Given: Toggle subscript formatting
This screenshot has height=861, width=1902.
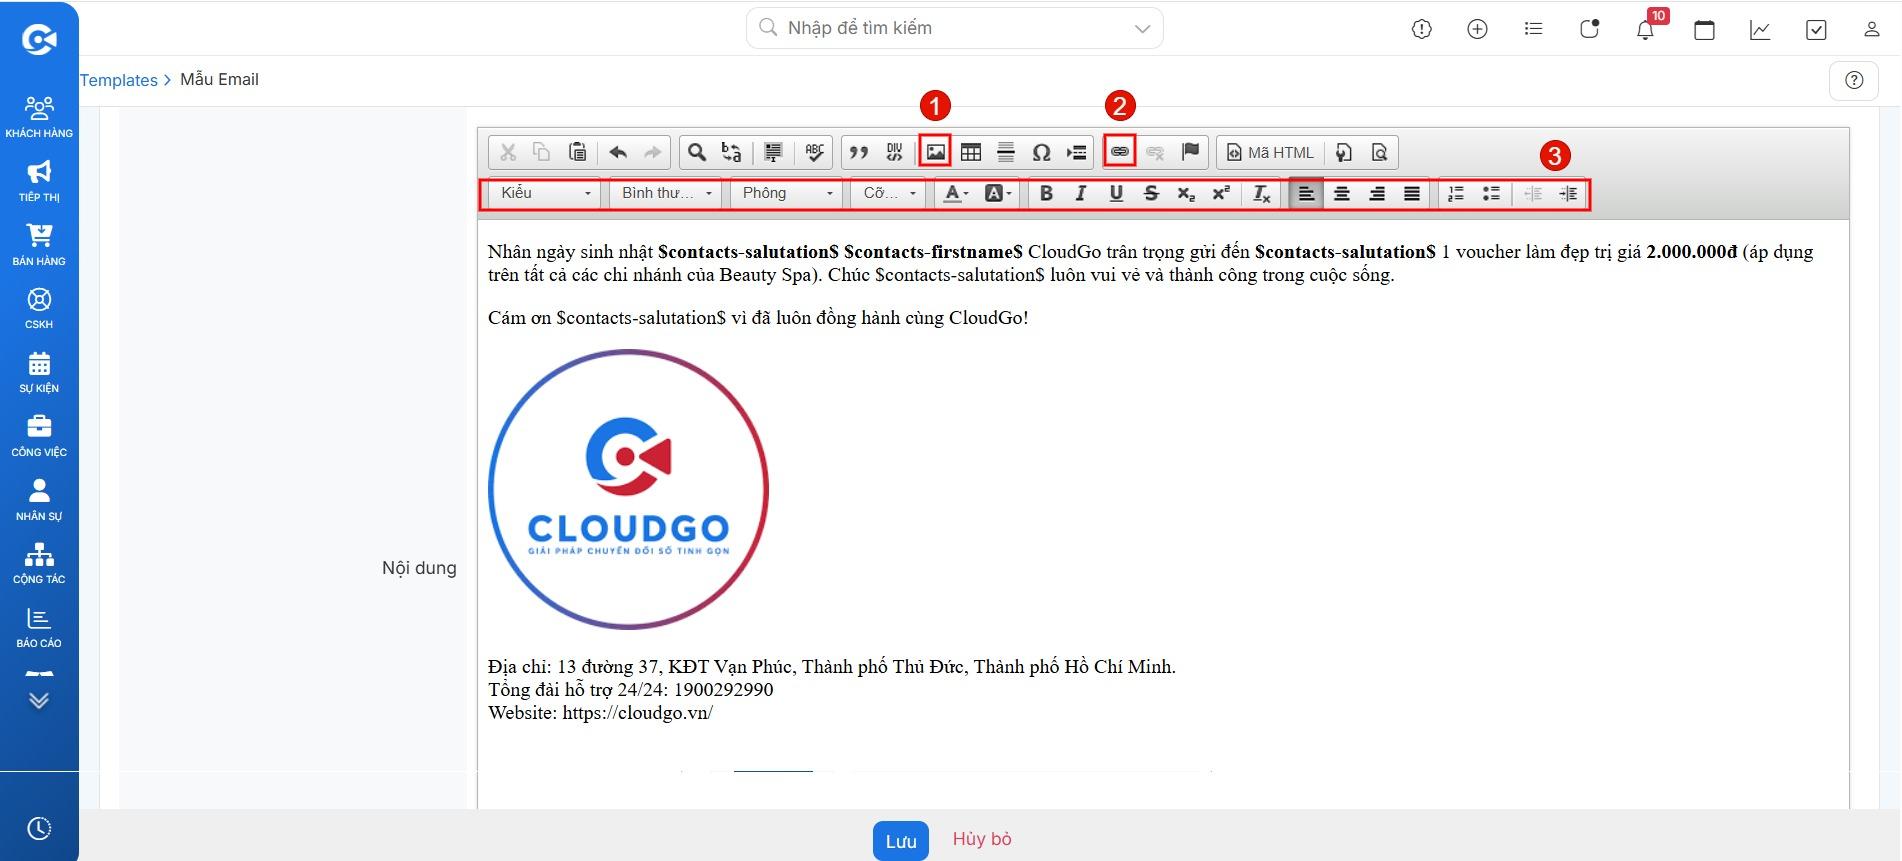Looking at the screenshot, I should pos(1186,193).
